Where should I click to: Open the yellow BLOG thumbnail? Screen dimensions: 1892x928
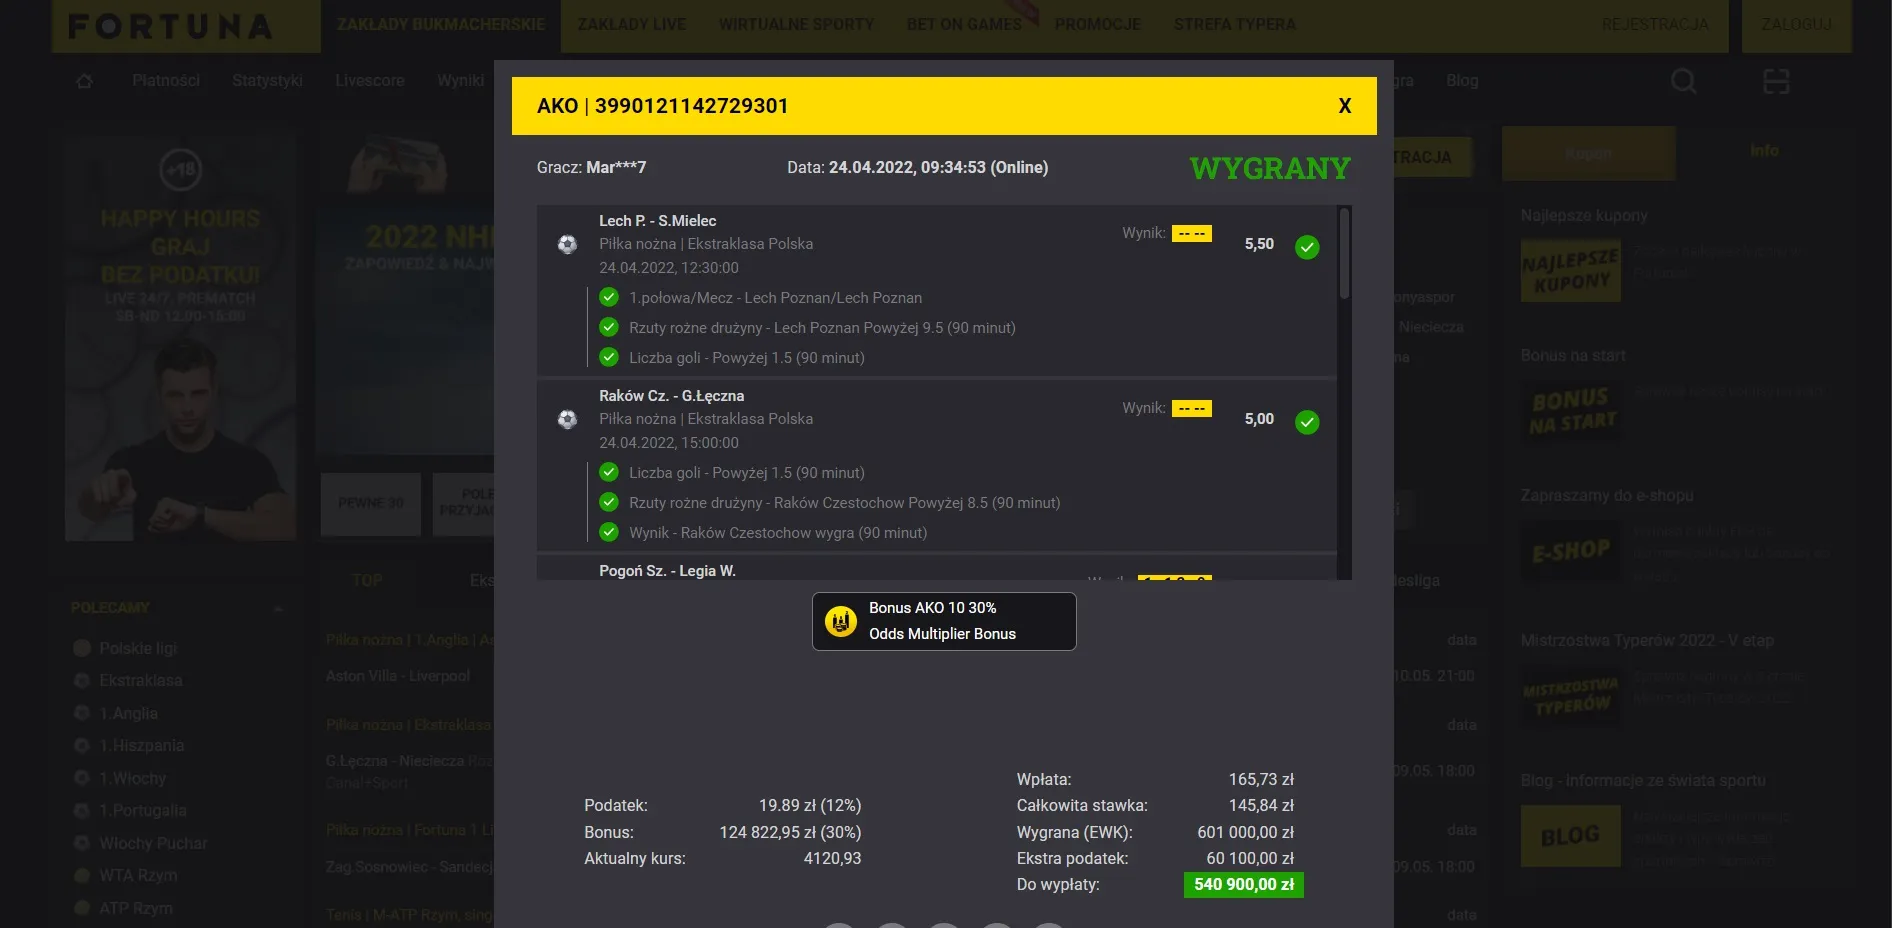tap(1570, 836)
